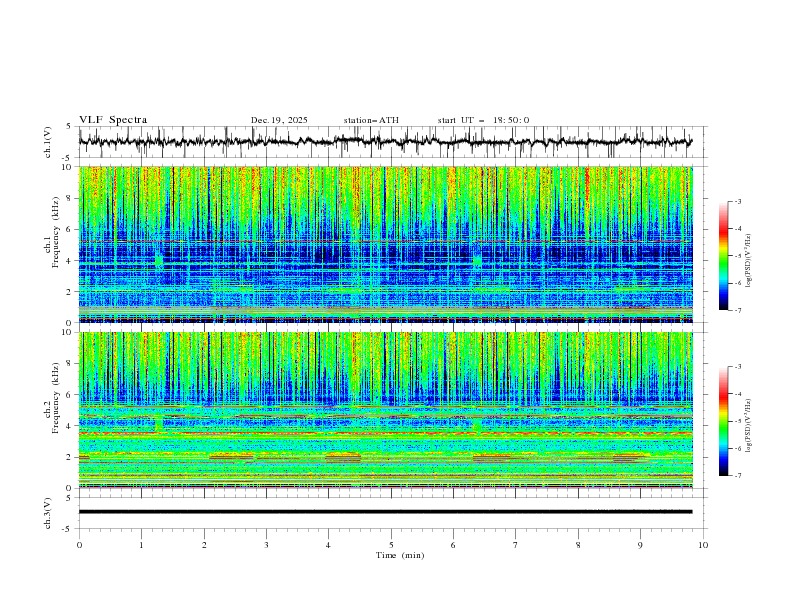Image resolution: width=792 pixels, height=612 pixels.
Task: Click time axis tick label '2'
Action: (x=204, y=545)
